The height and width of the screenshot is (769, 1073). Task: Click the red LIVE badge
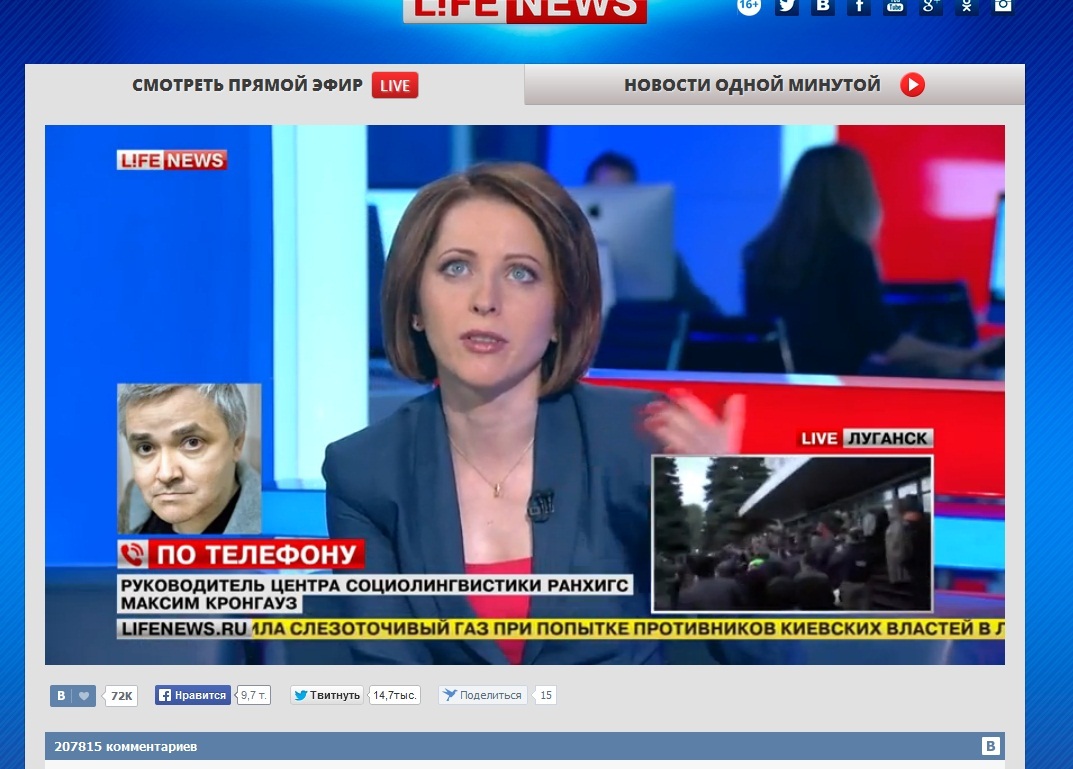point(395,86)
